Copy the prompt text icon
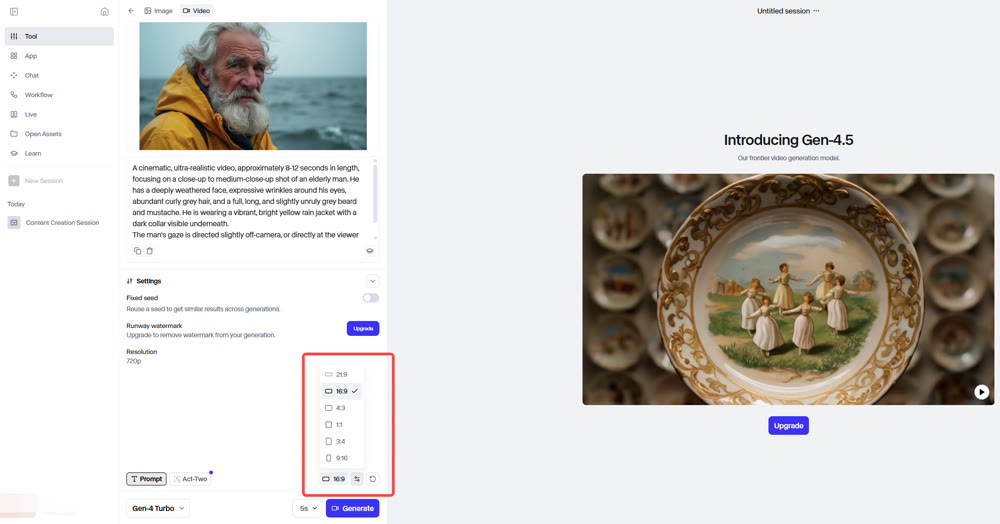This screenshot has height=524, width=1000. [137, 251]
